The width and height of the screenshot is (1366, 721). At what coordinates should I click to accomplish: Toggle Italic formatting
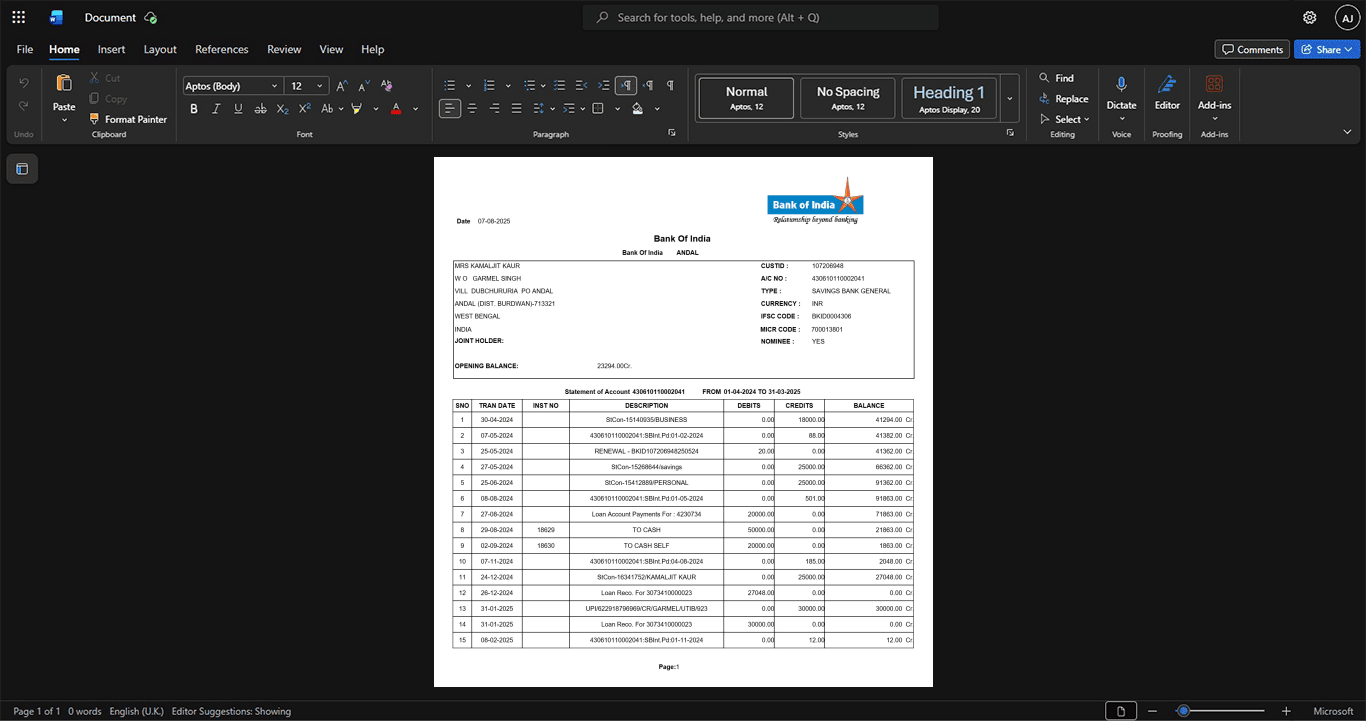tap(216, 108)
